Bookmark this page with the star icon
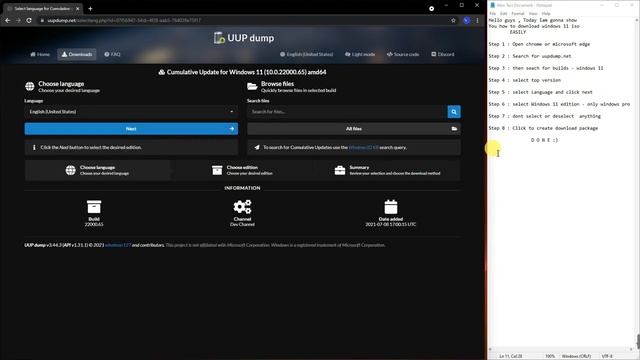The width and height of the screenshot is (640, 360). pos(453,20)
